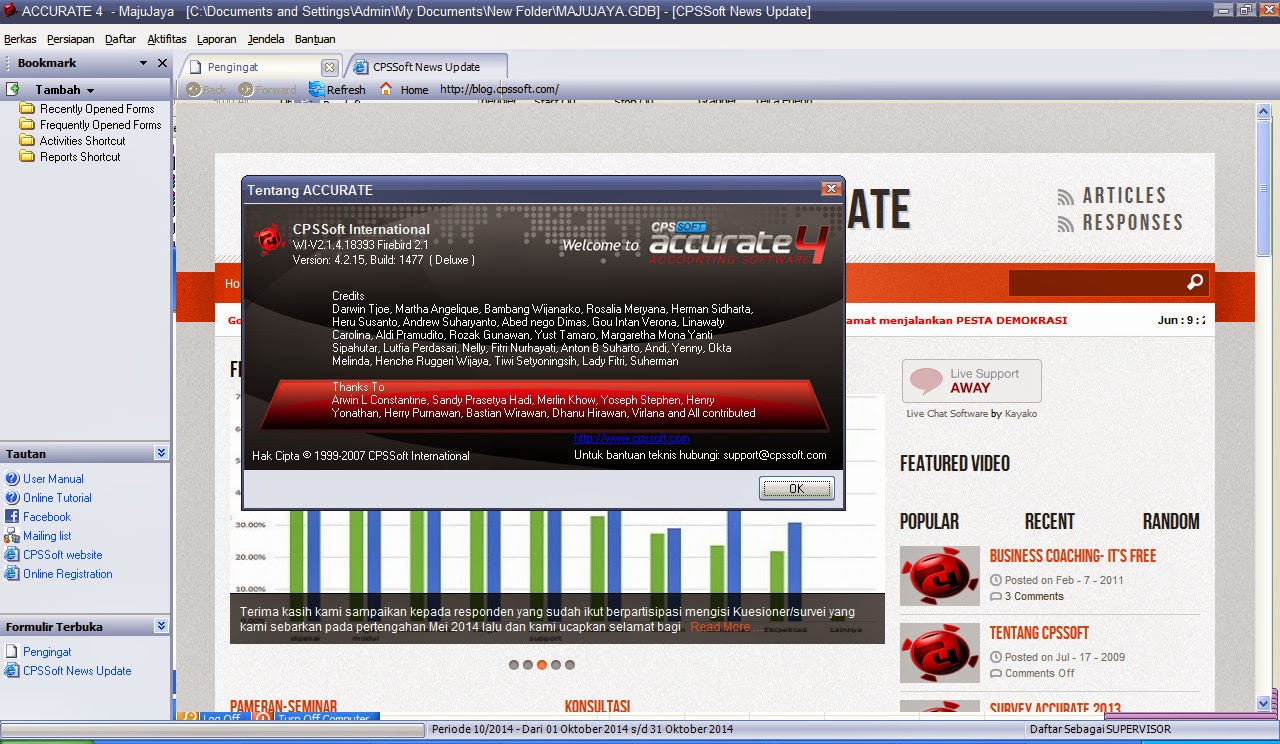Click the Live Support AWAY button

[971, 381]
